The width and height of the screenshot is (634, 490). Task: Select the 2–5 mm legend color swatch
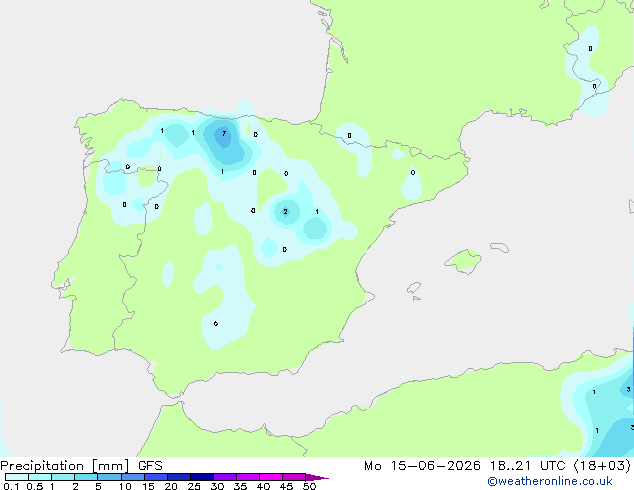pos(86,477)
